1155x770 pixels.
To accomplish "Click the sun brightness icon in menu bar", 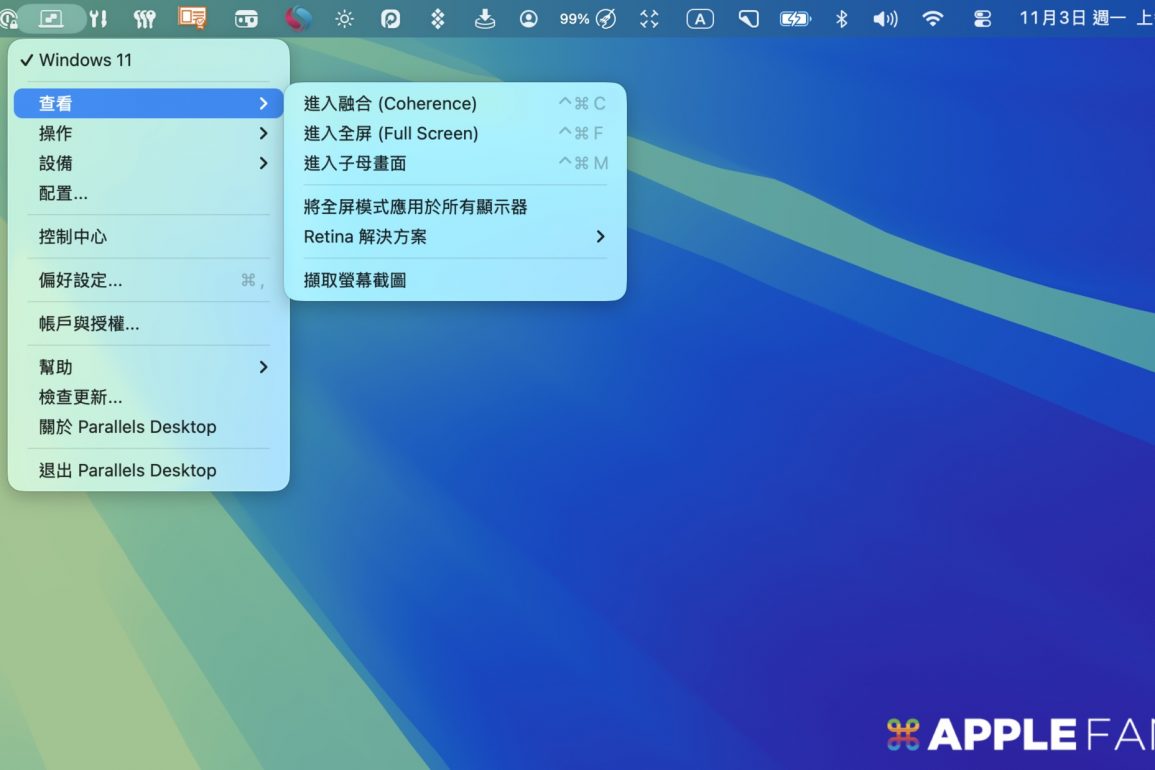I will pyautogui.click(x=344, y=19).
